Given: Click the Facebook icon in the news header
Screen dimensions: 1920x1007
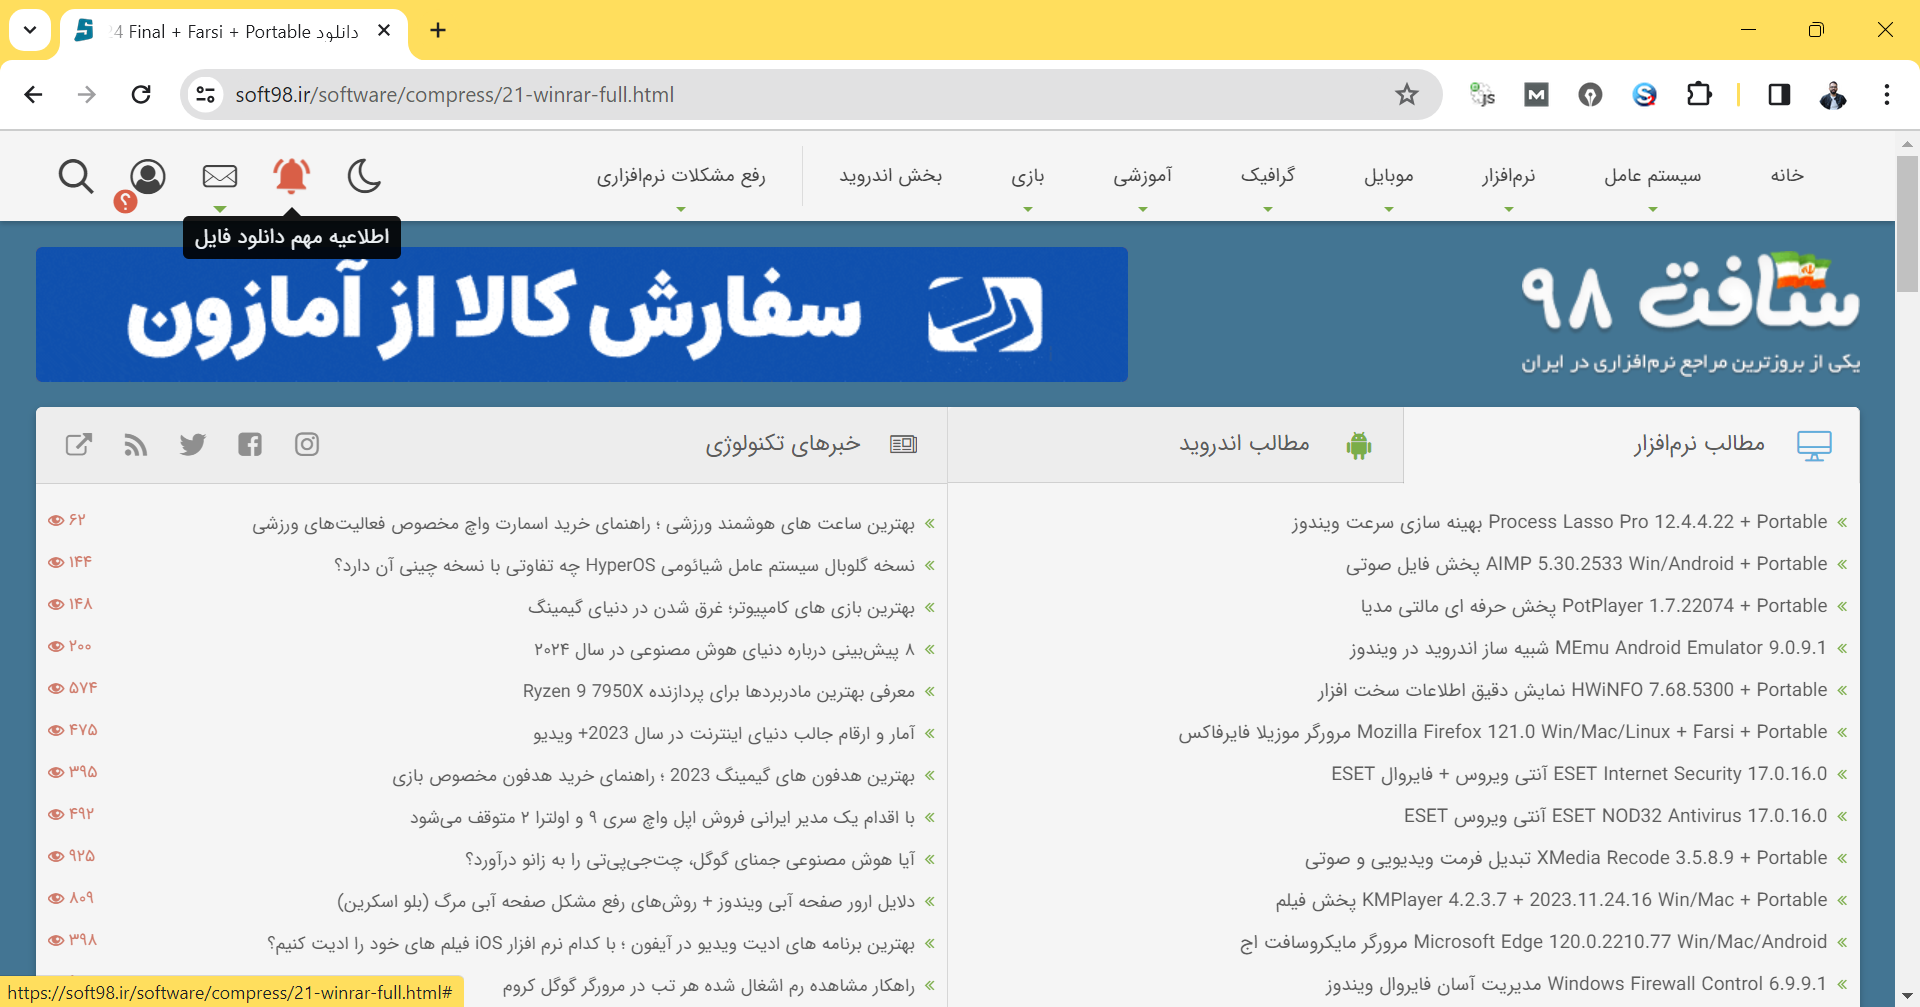Looking at the screenshot, I should [250, 444].
